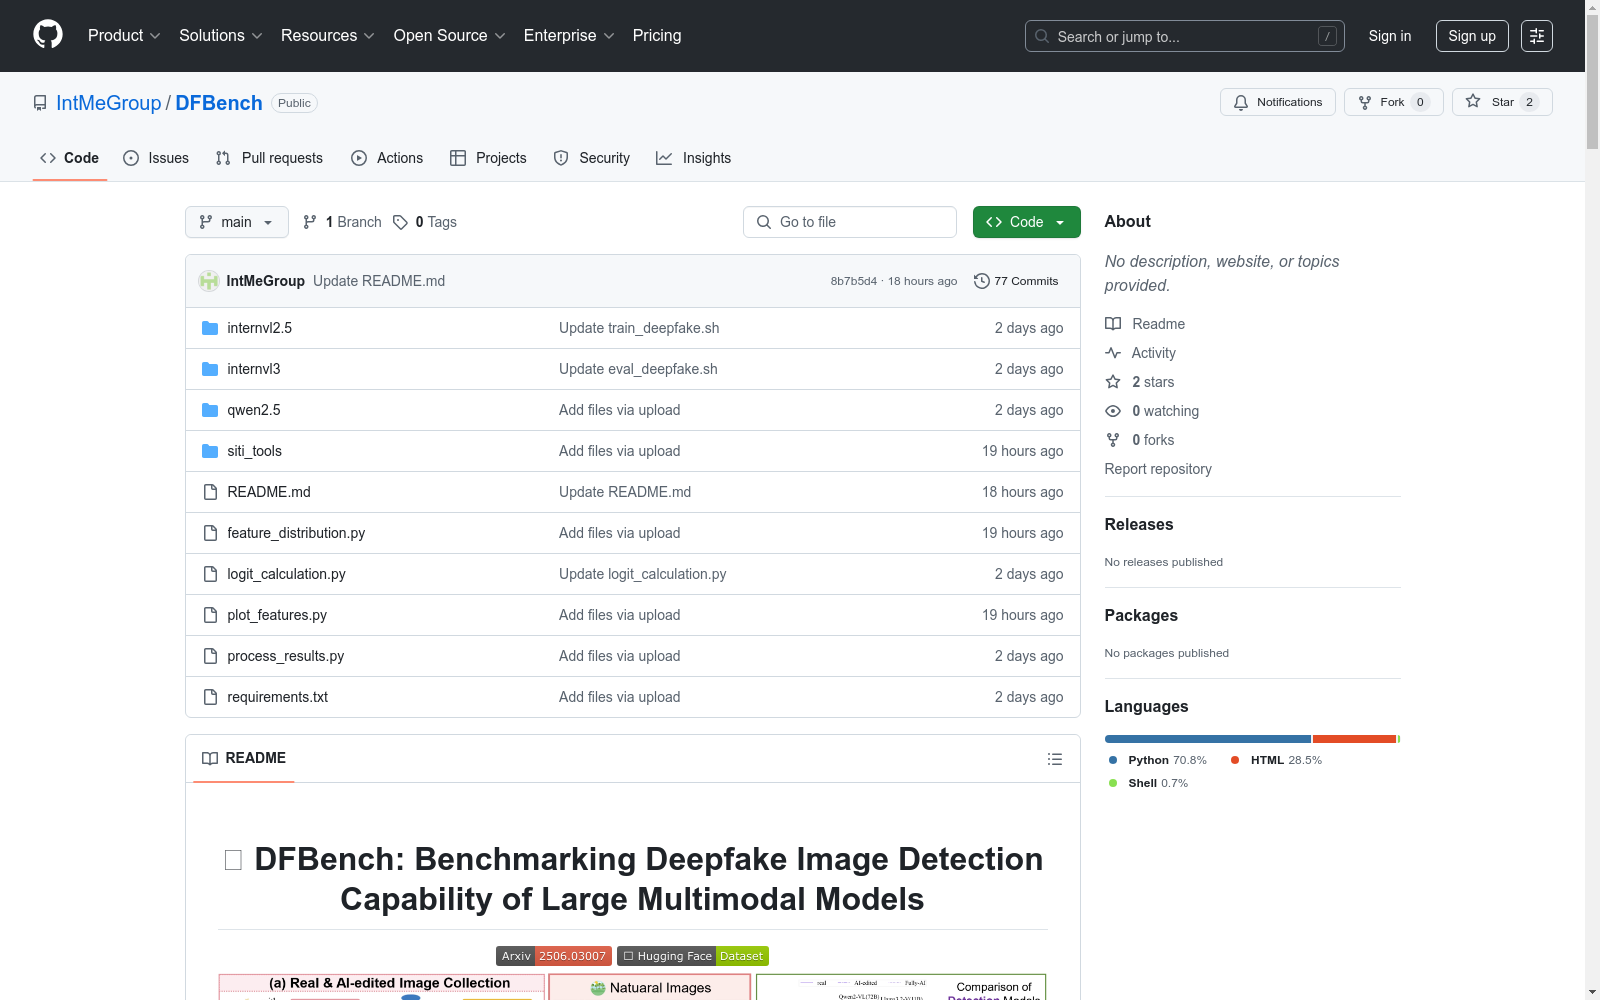Open the Insights tab

pyautogui.click(x=694, y=158)
